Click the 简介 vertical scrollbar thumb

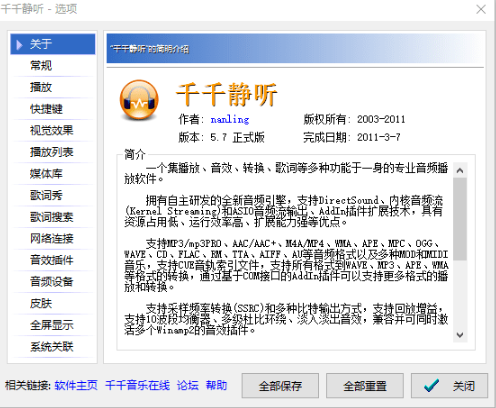(460, 219)
